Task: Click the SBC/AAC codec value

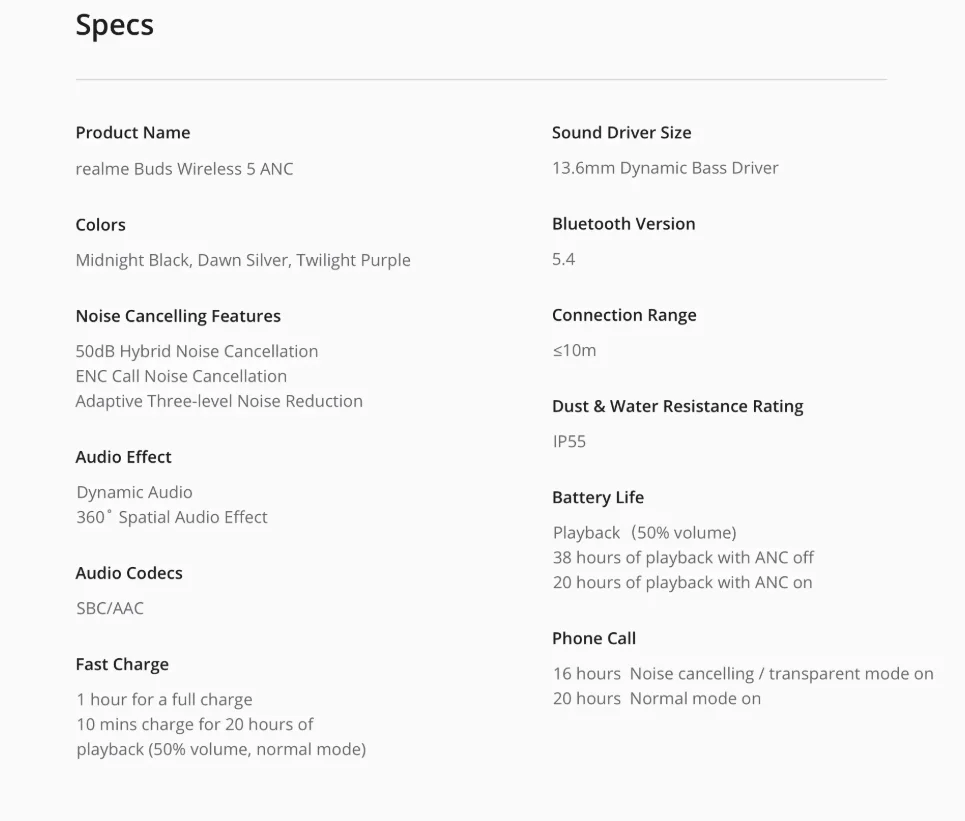Action: coord(110,608)
